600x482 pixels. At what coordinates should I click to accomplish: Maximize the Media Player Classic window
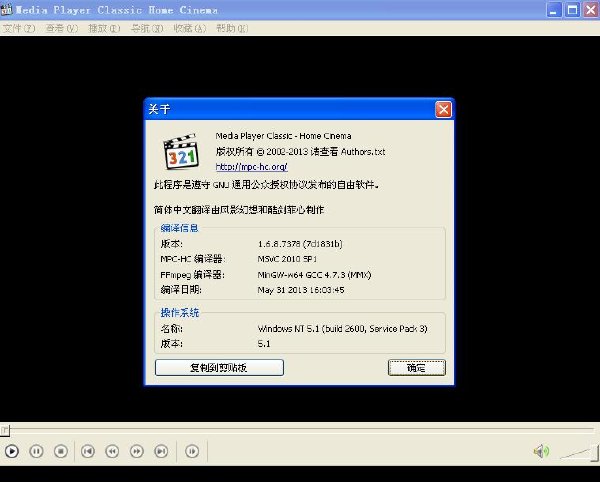572,10
